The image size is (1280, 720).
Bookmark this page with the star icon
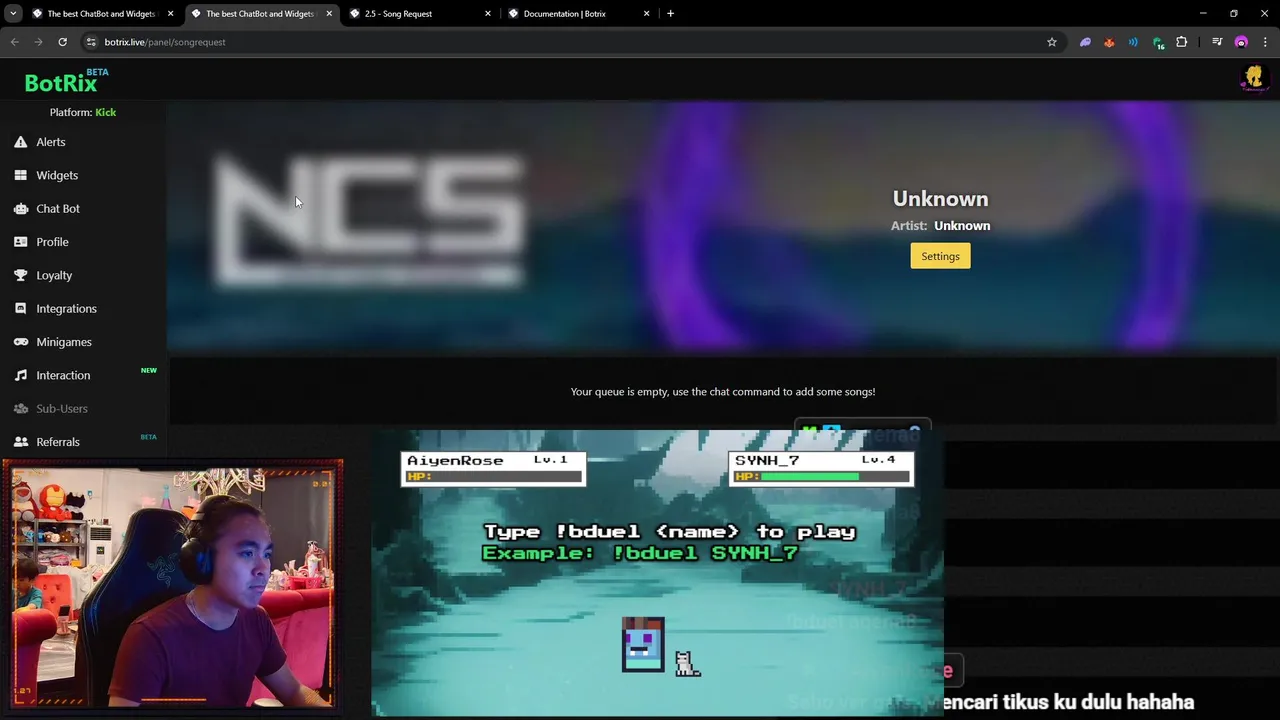pyautogui.click(x=1051, y=42)
